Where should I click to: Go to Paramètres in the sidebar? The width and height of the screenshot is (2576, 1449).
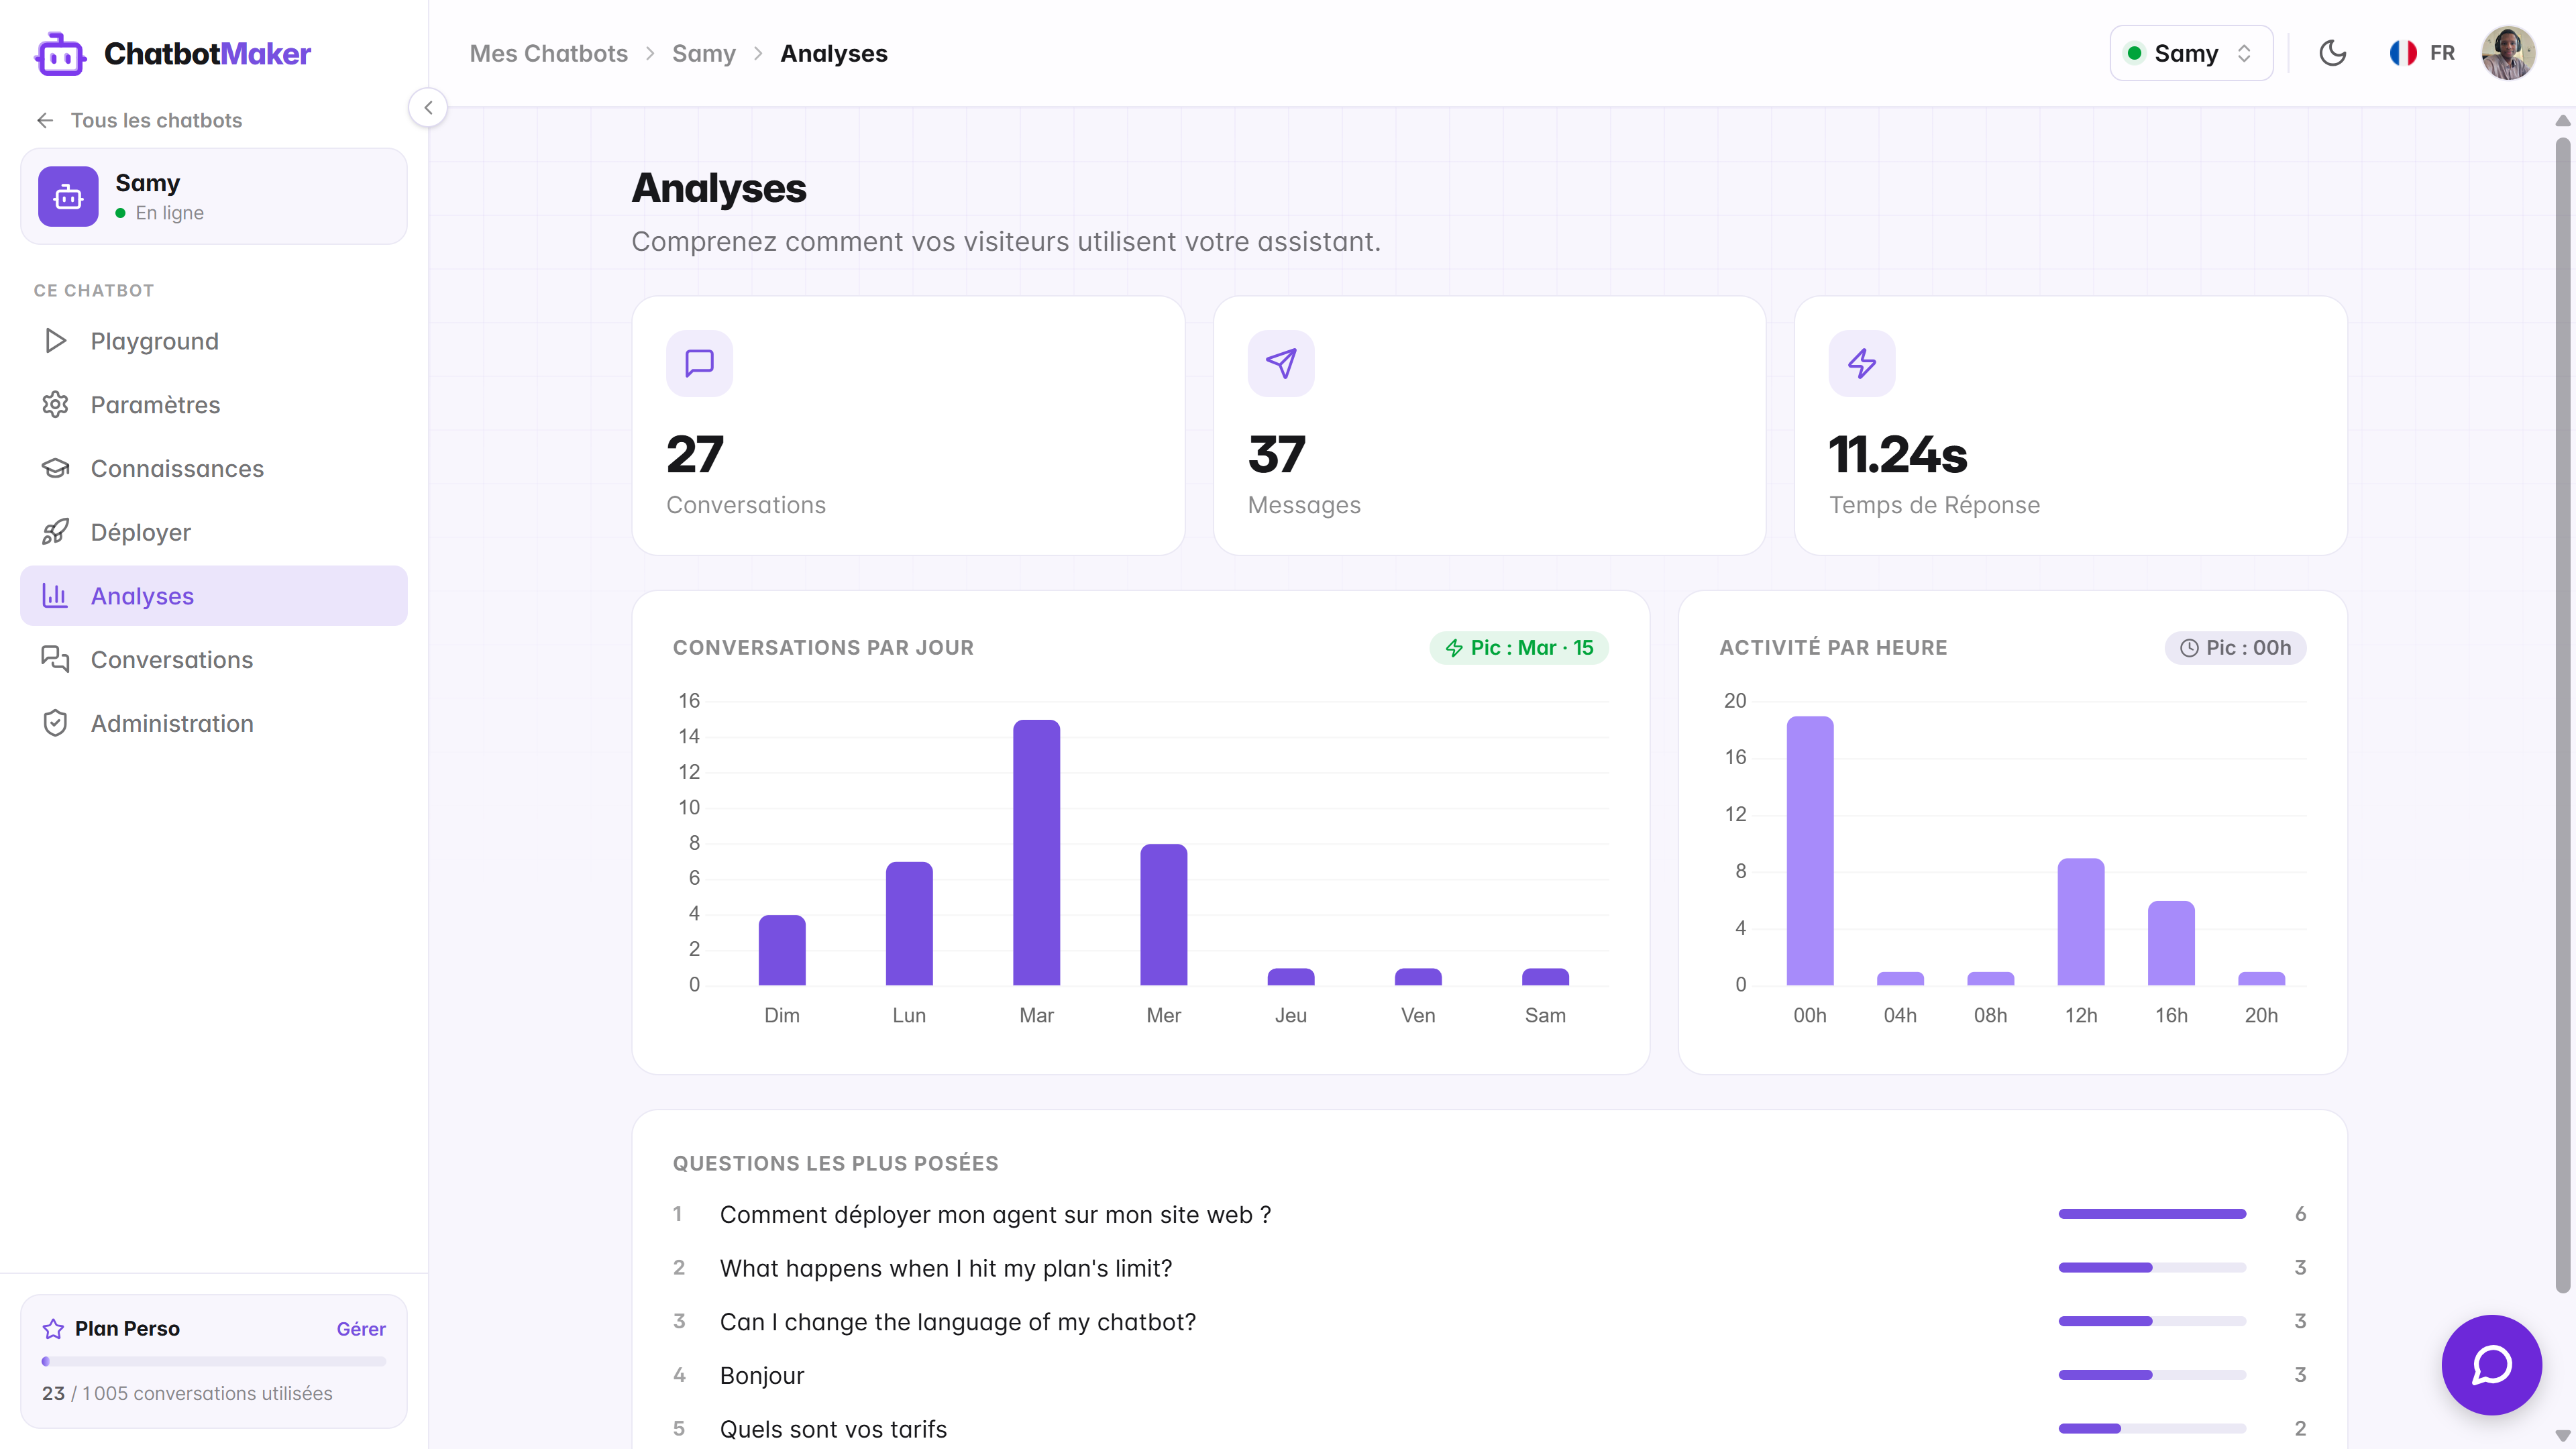coord(214,405)
